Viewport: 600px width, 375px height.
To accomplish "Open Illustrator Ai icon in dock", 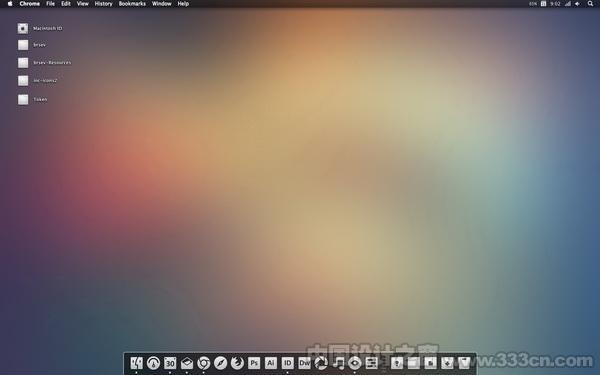I will (271, 363).
